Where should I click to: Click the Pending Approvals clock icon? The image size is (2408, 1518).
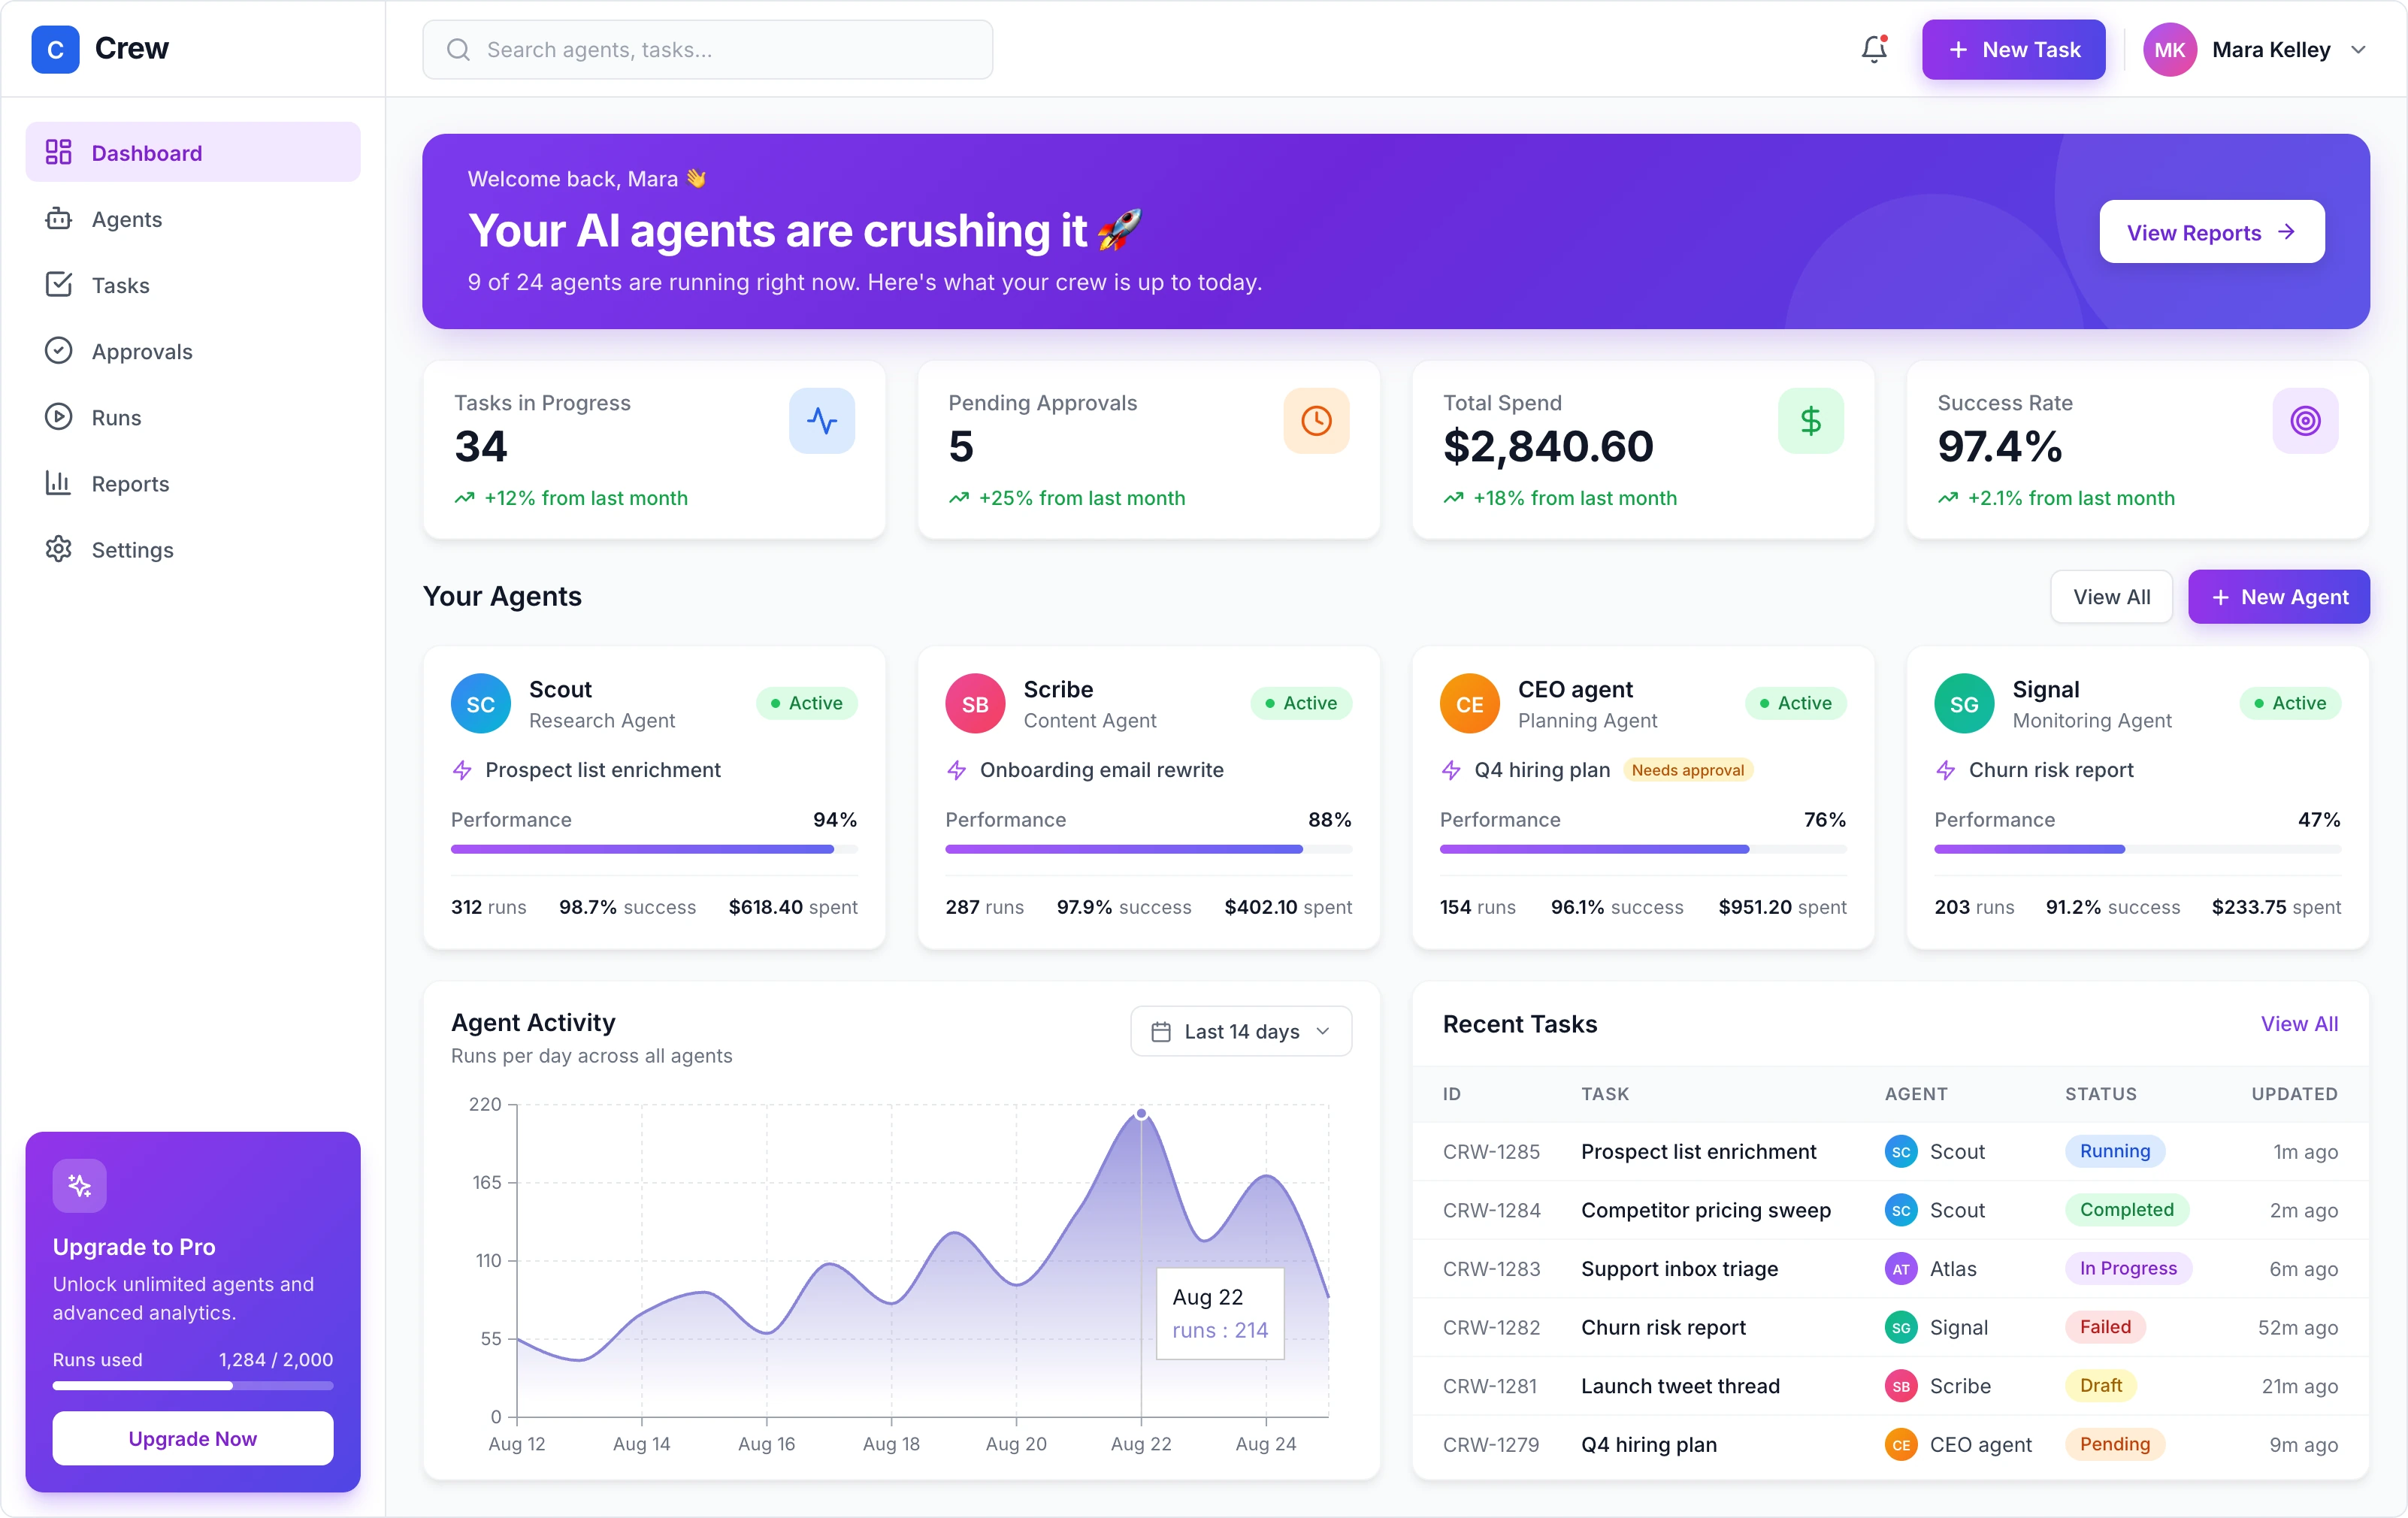(1316, 421)
